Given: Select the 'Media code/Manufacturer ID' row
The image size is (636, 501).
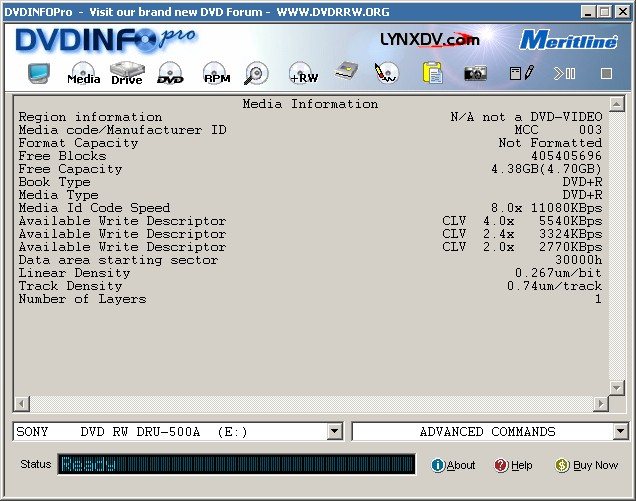Looking at the screenshot, I should pyautogui.click(x=310, y=130).
